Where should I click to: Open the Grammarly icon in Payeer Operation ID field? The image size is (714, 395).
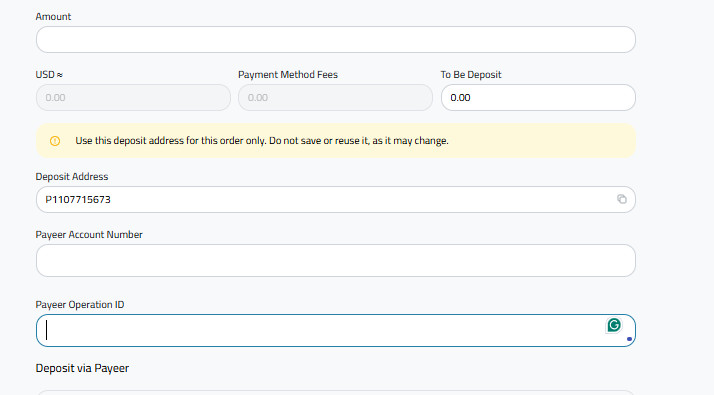tap(614, 325)
